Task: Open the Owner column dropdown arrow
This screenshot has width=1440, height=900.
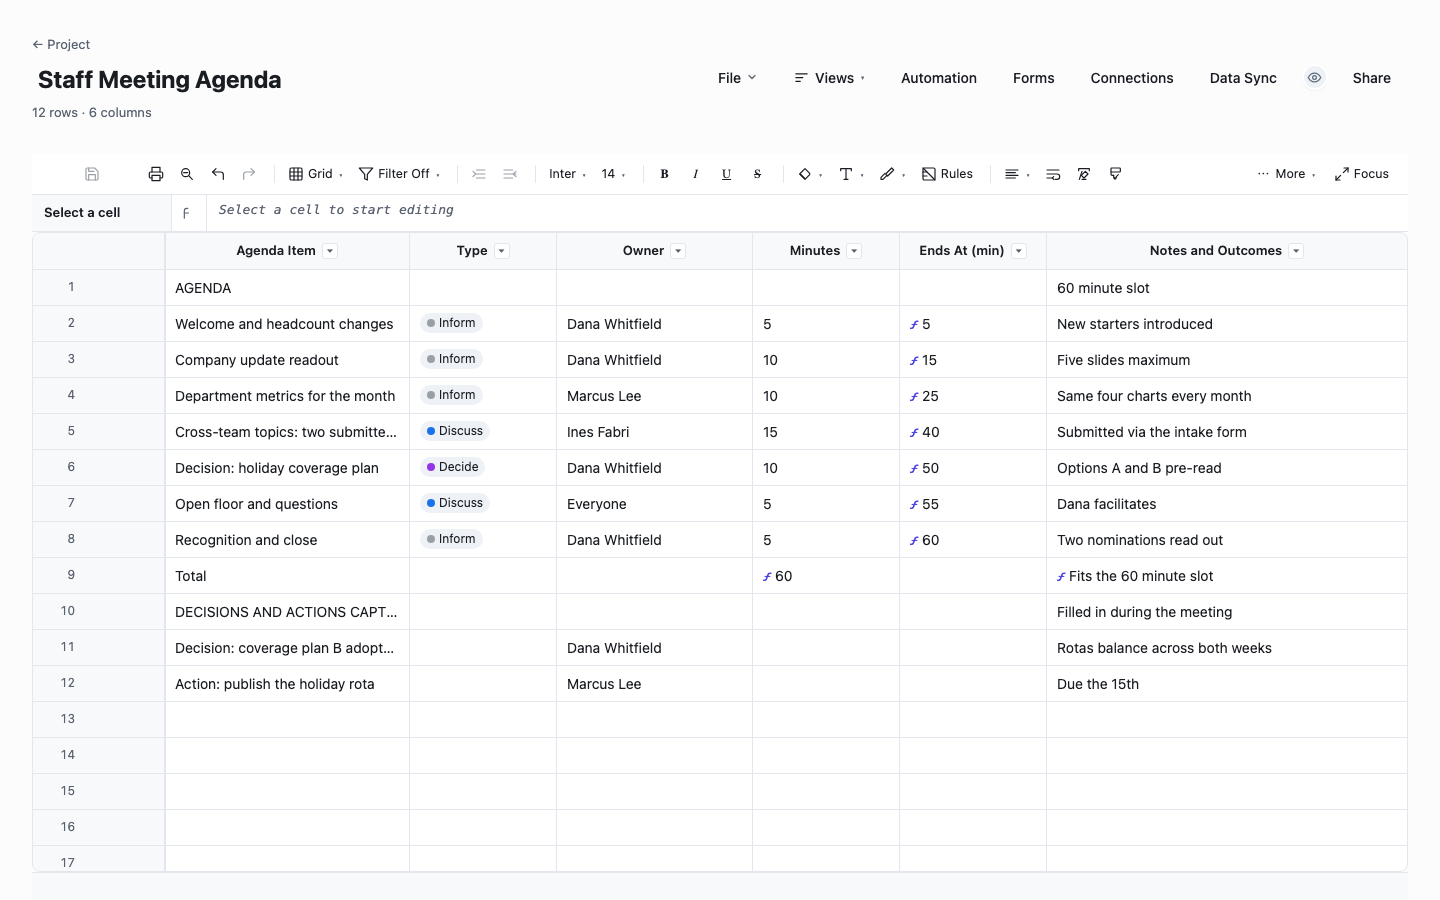Action: 678,251
